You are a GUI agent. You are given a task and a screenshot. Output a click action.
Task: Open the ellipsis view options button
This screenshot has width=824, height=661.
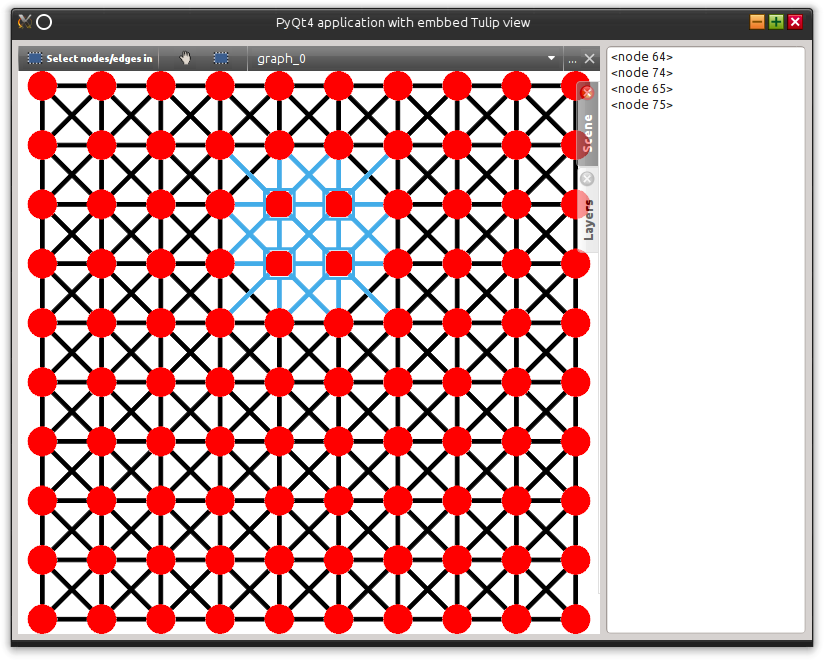(x=572, y=59)
